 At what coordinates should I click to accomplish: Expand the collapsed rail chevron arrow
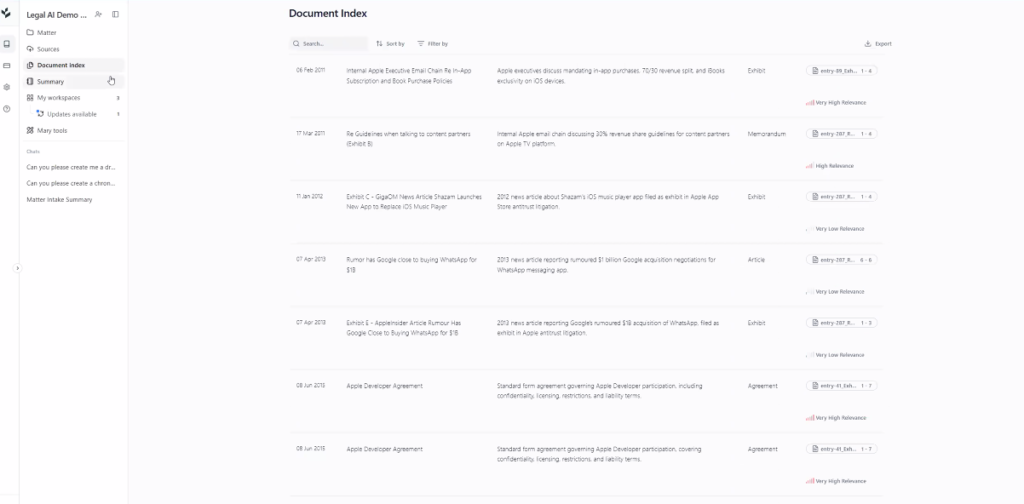(17, 268)
